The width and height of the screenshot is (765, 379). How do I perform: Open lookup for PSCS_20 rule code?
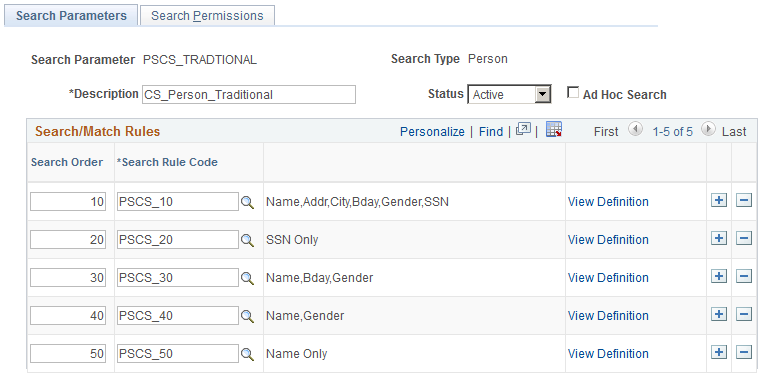pos(248,240)
